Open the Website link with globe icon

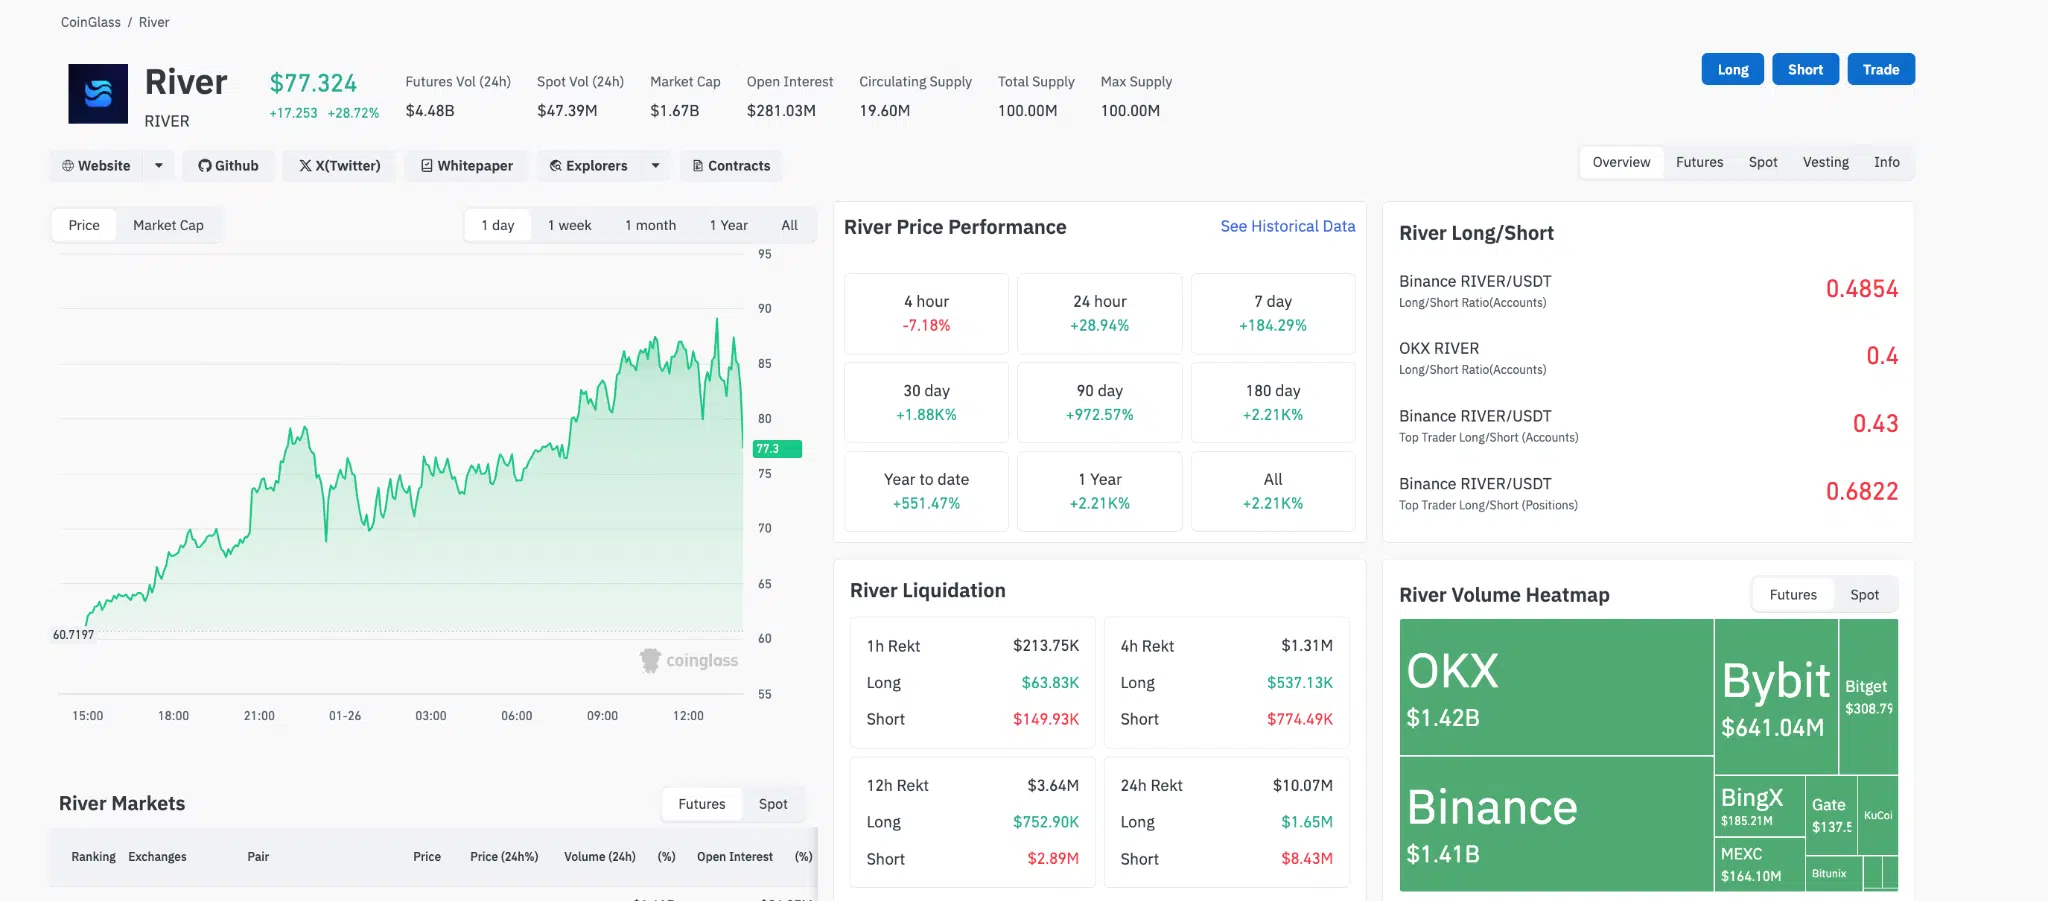point(97,166)
